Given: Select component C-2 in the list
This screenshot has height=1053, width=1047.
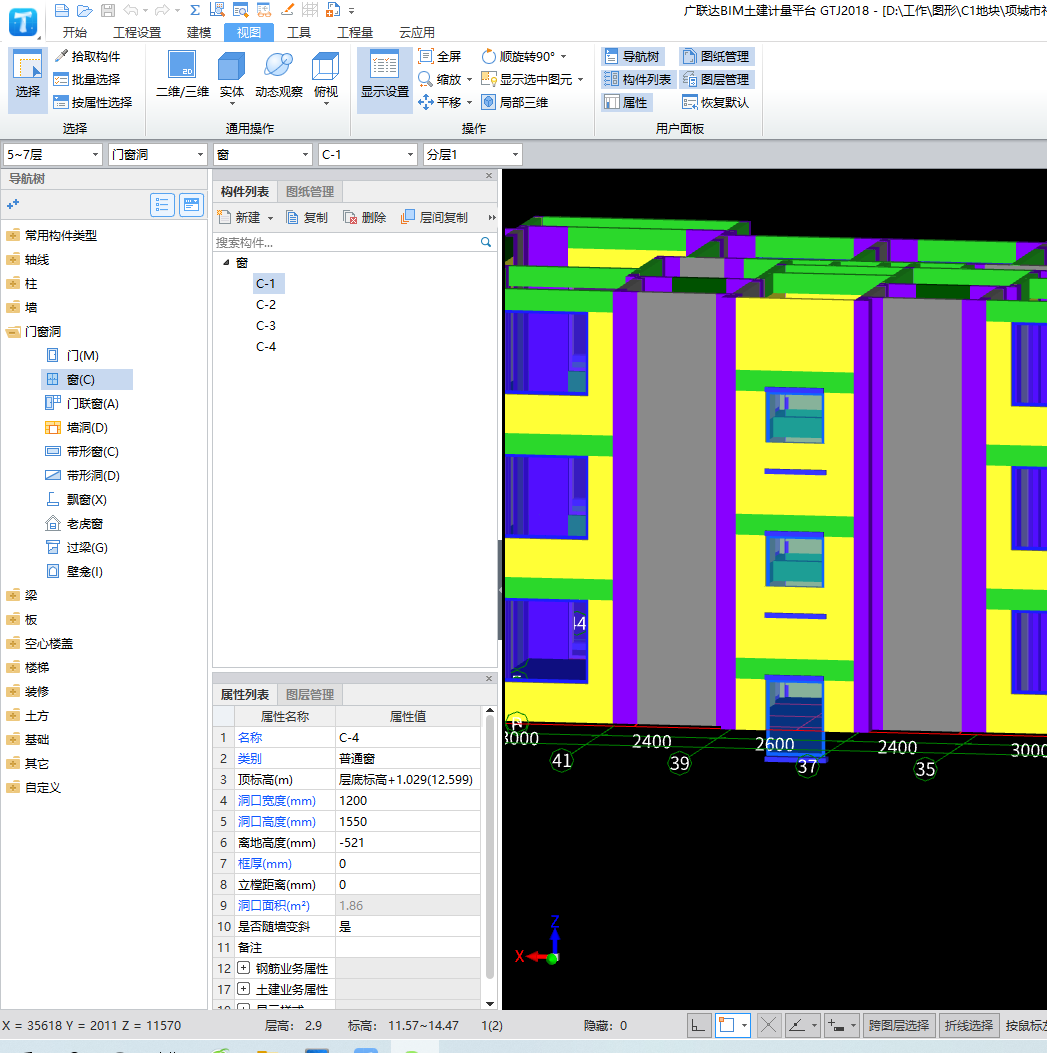Looking at the screenshot, I should pyautogui.click(x=265, y=304).
